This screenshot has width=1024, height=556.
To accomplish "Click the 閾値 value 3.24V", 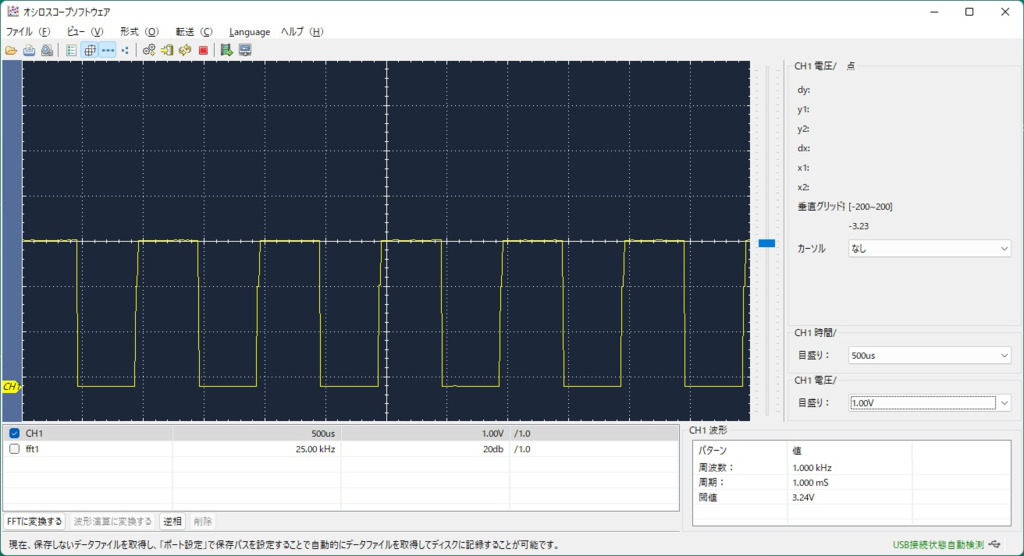I will click(x=803, y=497).
